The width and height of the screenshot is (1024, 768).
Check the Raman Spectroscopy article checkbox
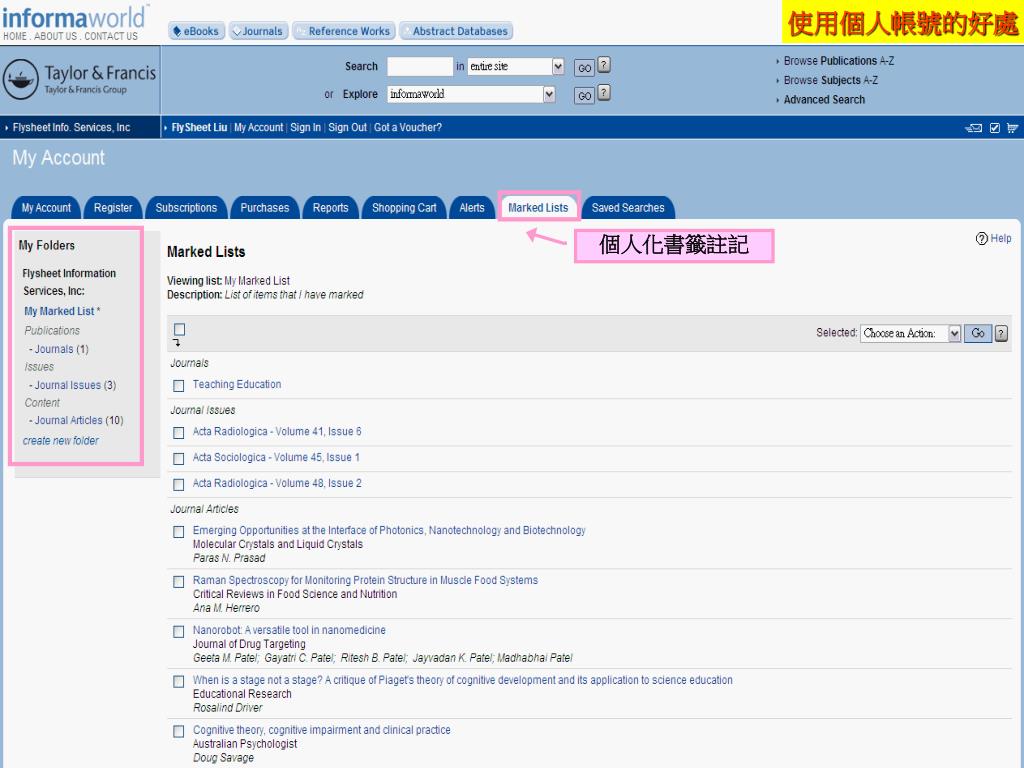pyautogui.click(x=178, y=582)
